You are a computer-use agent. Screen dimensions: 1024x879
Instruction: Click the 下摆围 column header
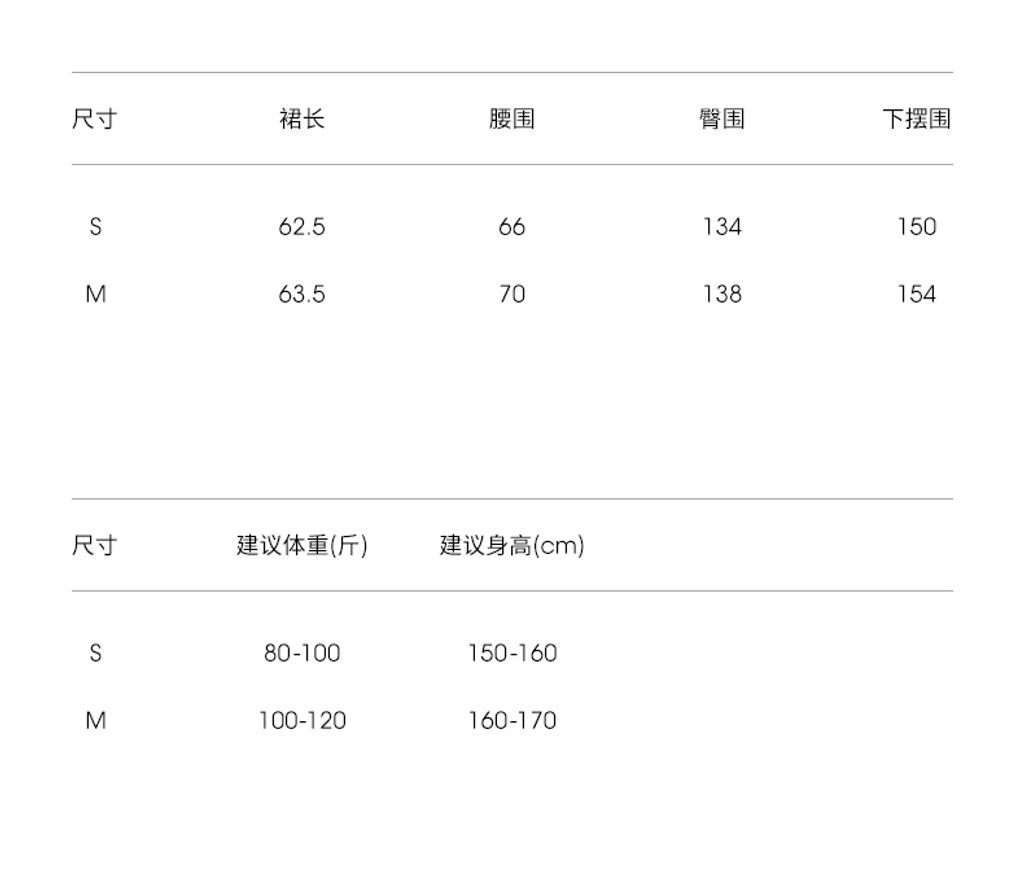(916, 119)
